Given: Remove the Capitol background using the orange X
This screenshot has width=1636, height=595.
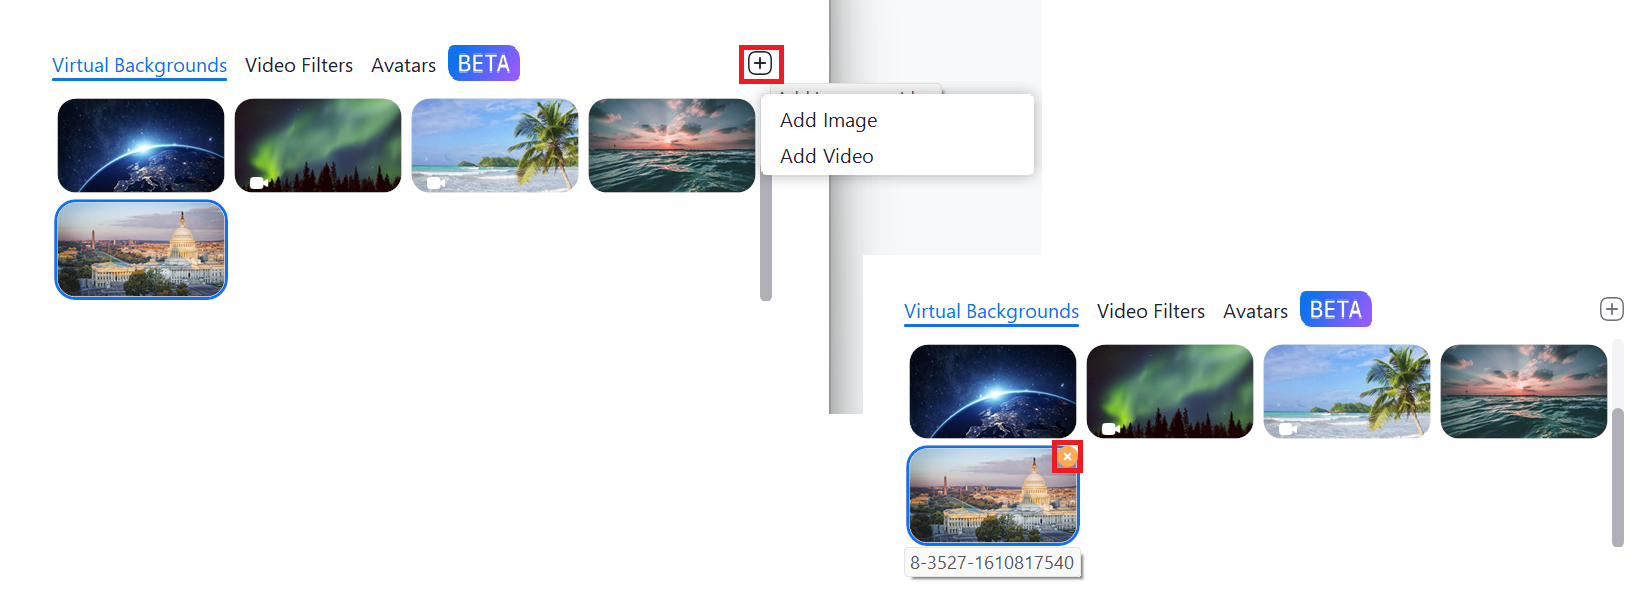Looking at the screenshot, I should (1067, 456).
